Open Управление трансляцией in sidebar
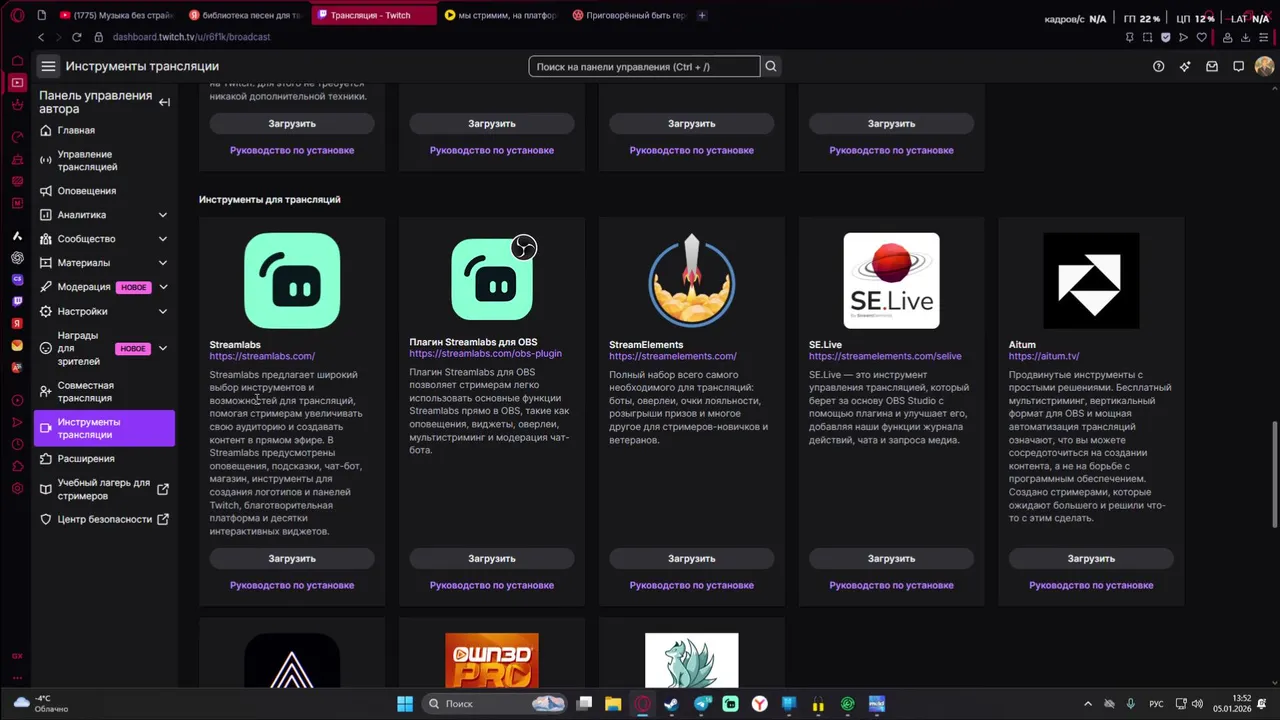The height and width of the screenshot is (720, 1280). [104, 160]
